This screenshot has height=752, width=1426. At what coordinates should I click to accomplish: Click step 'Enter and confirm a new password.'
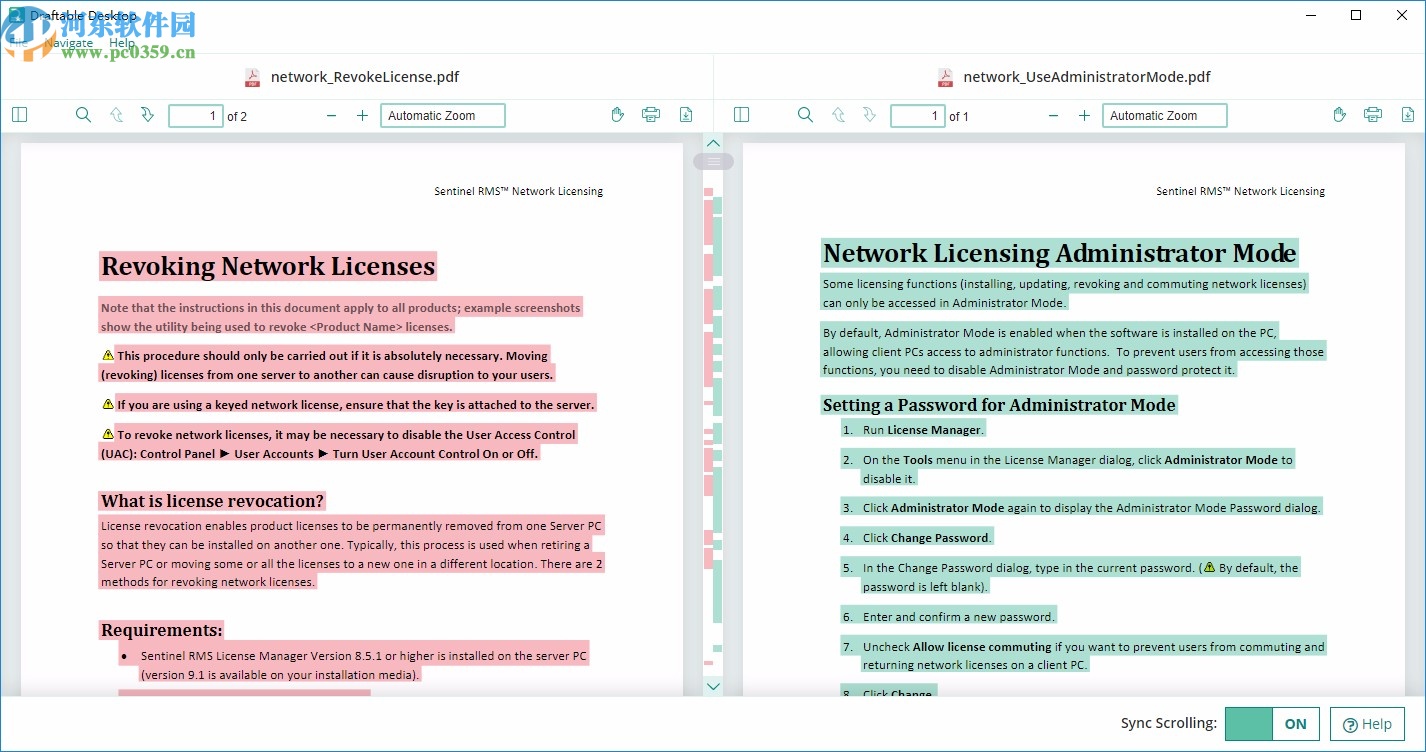pos(958,617)
